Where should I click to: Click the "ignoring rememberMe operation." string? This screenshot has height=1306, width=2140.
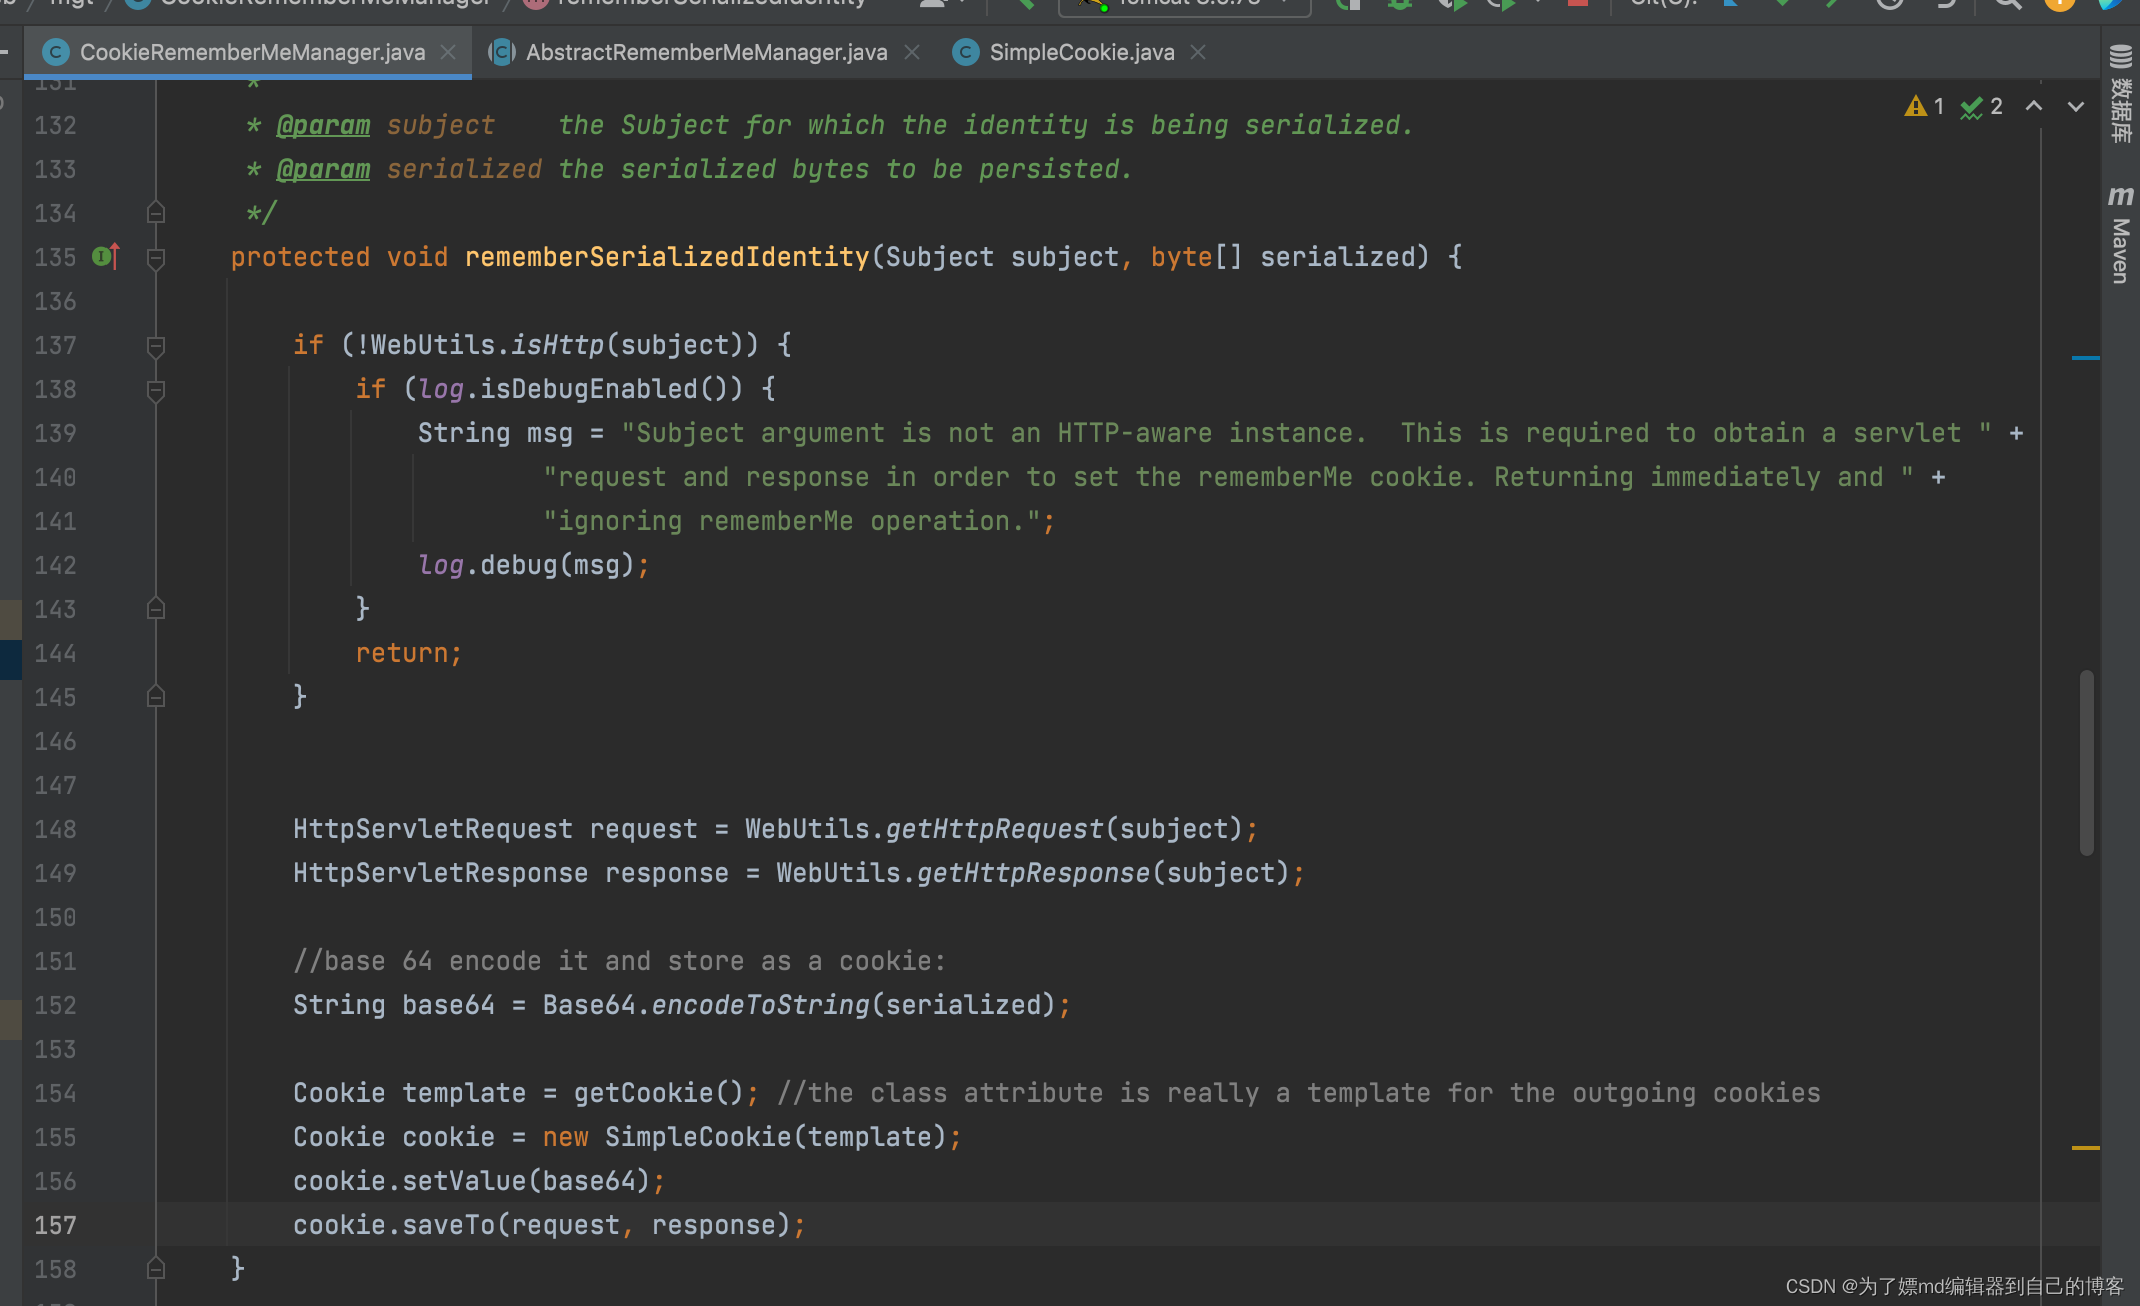(x=791, y=521)
